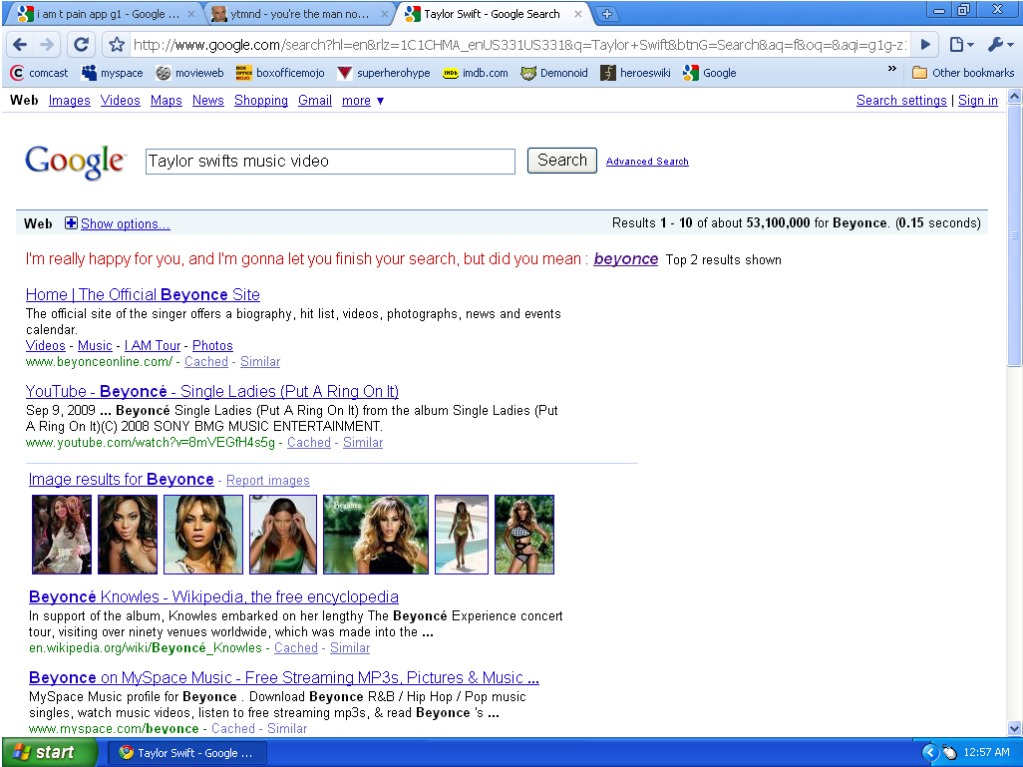Click the Search button

562,160
